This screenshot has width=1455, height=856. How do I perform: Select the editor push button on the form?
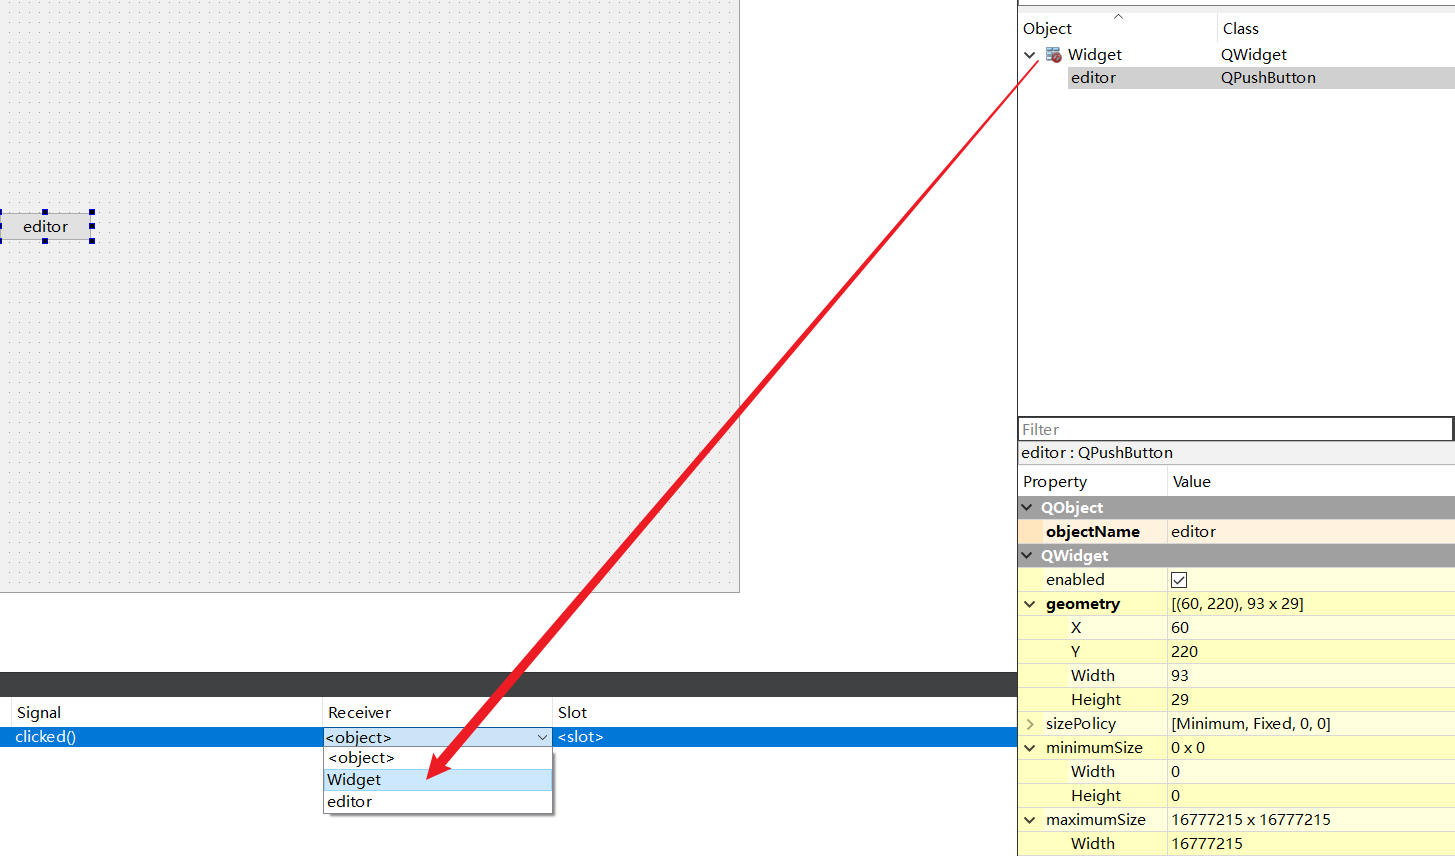46,227
